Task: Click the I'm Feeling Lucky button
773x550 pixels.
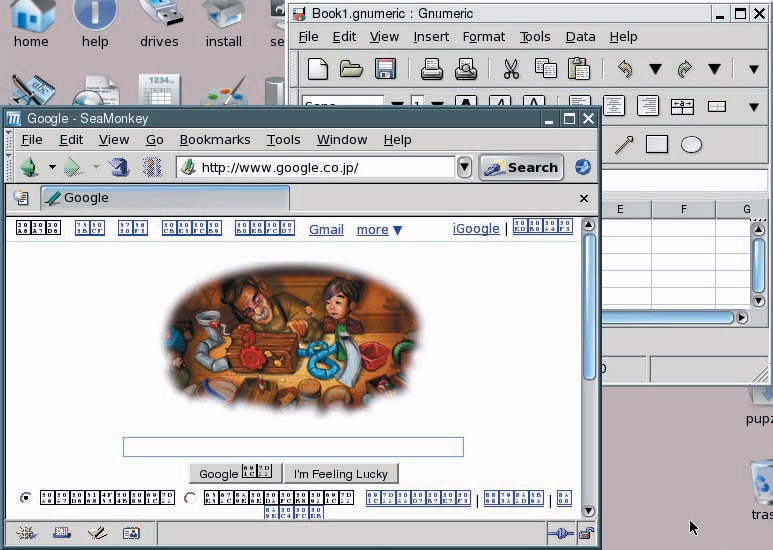Action: (341, 474)
